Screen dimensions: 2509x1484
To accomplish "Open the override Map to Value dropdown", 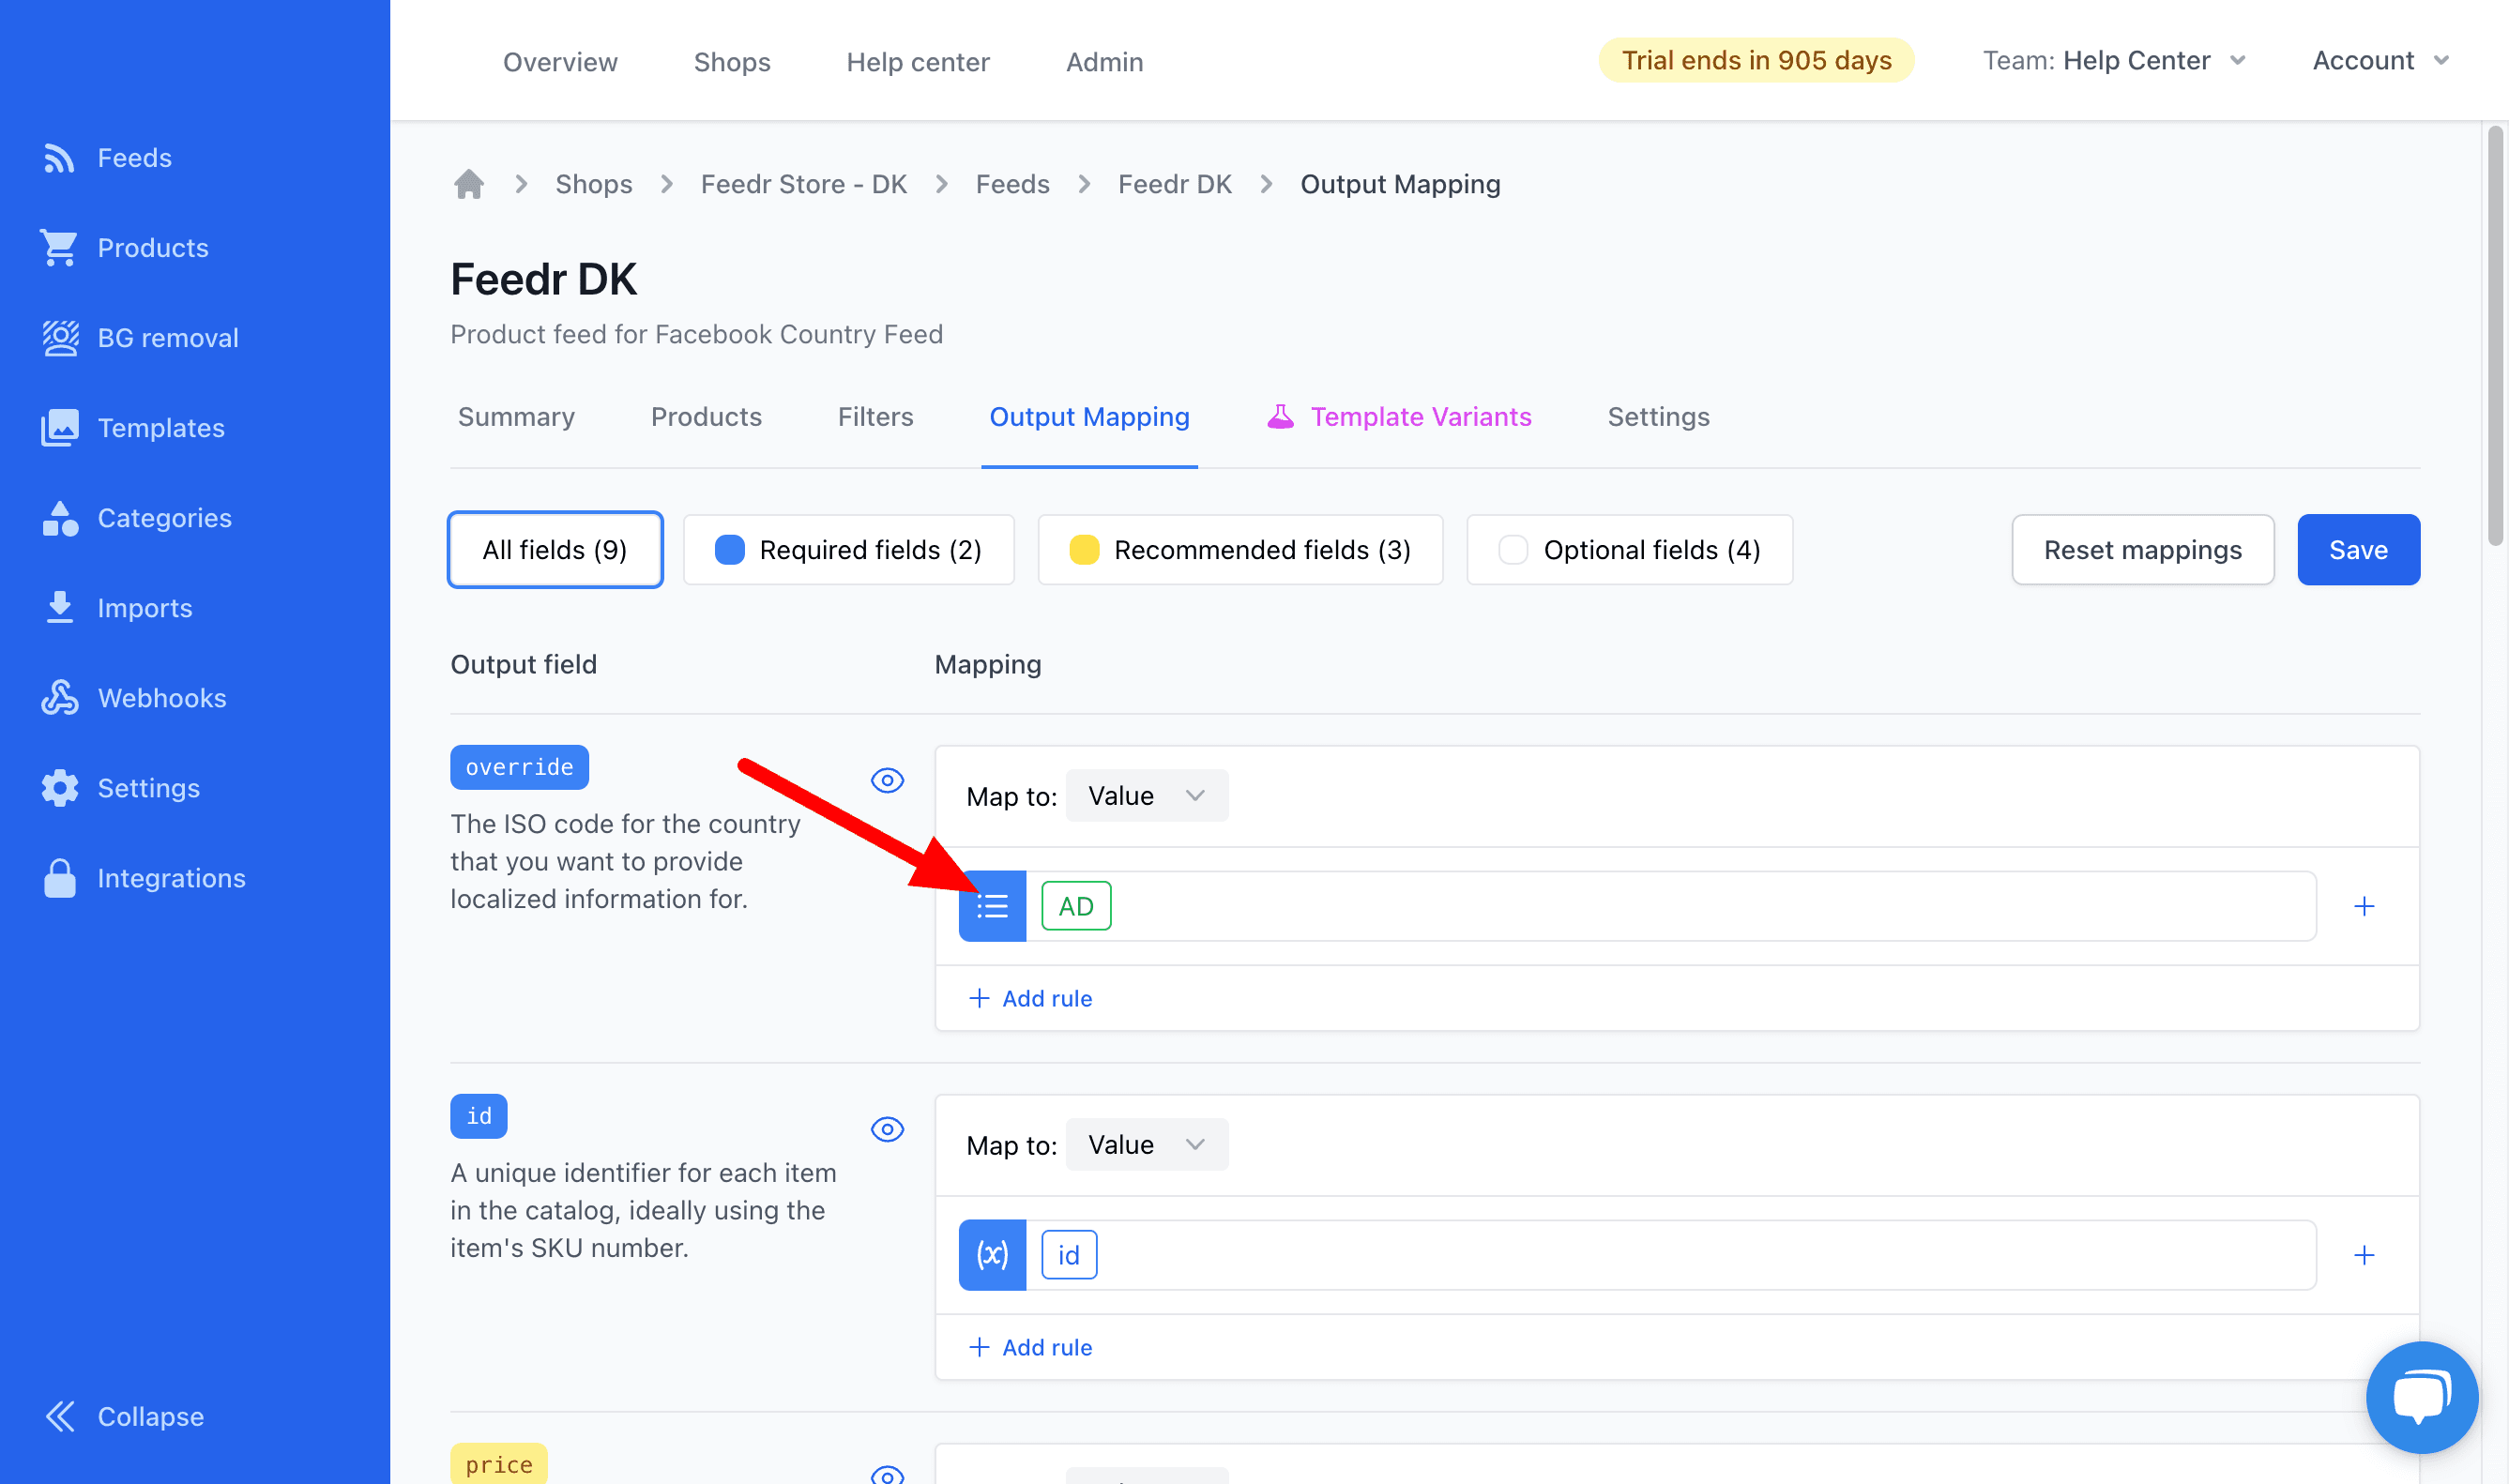I will [x=1146, y=796].
